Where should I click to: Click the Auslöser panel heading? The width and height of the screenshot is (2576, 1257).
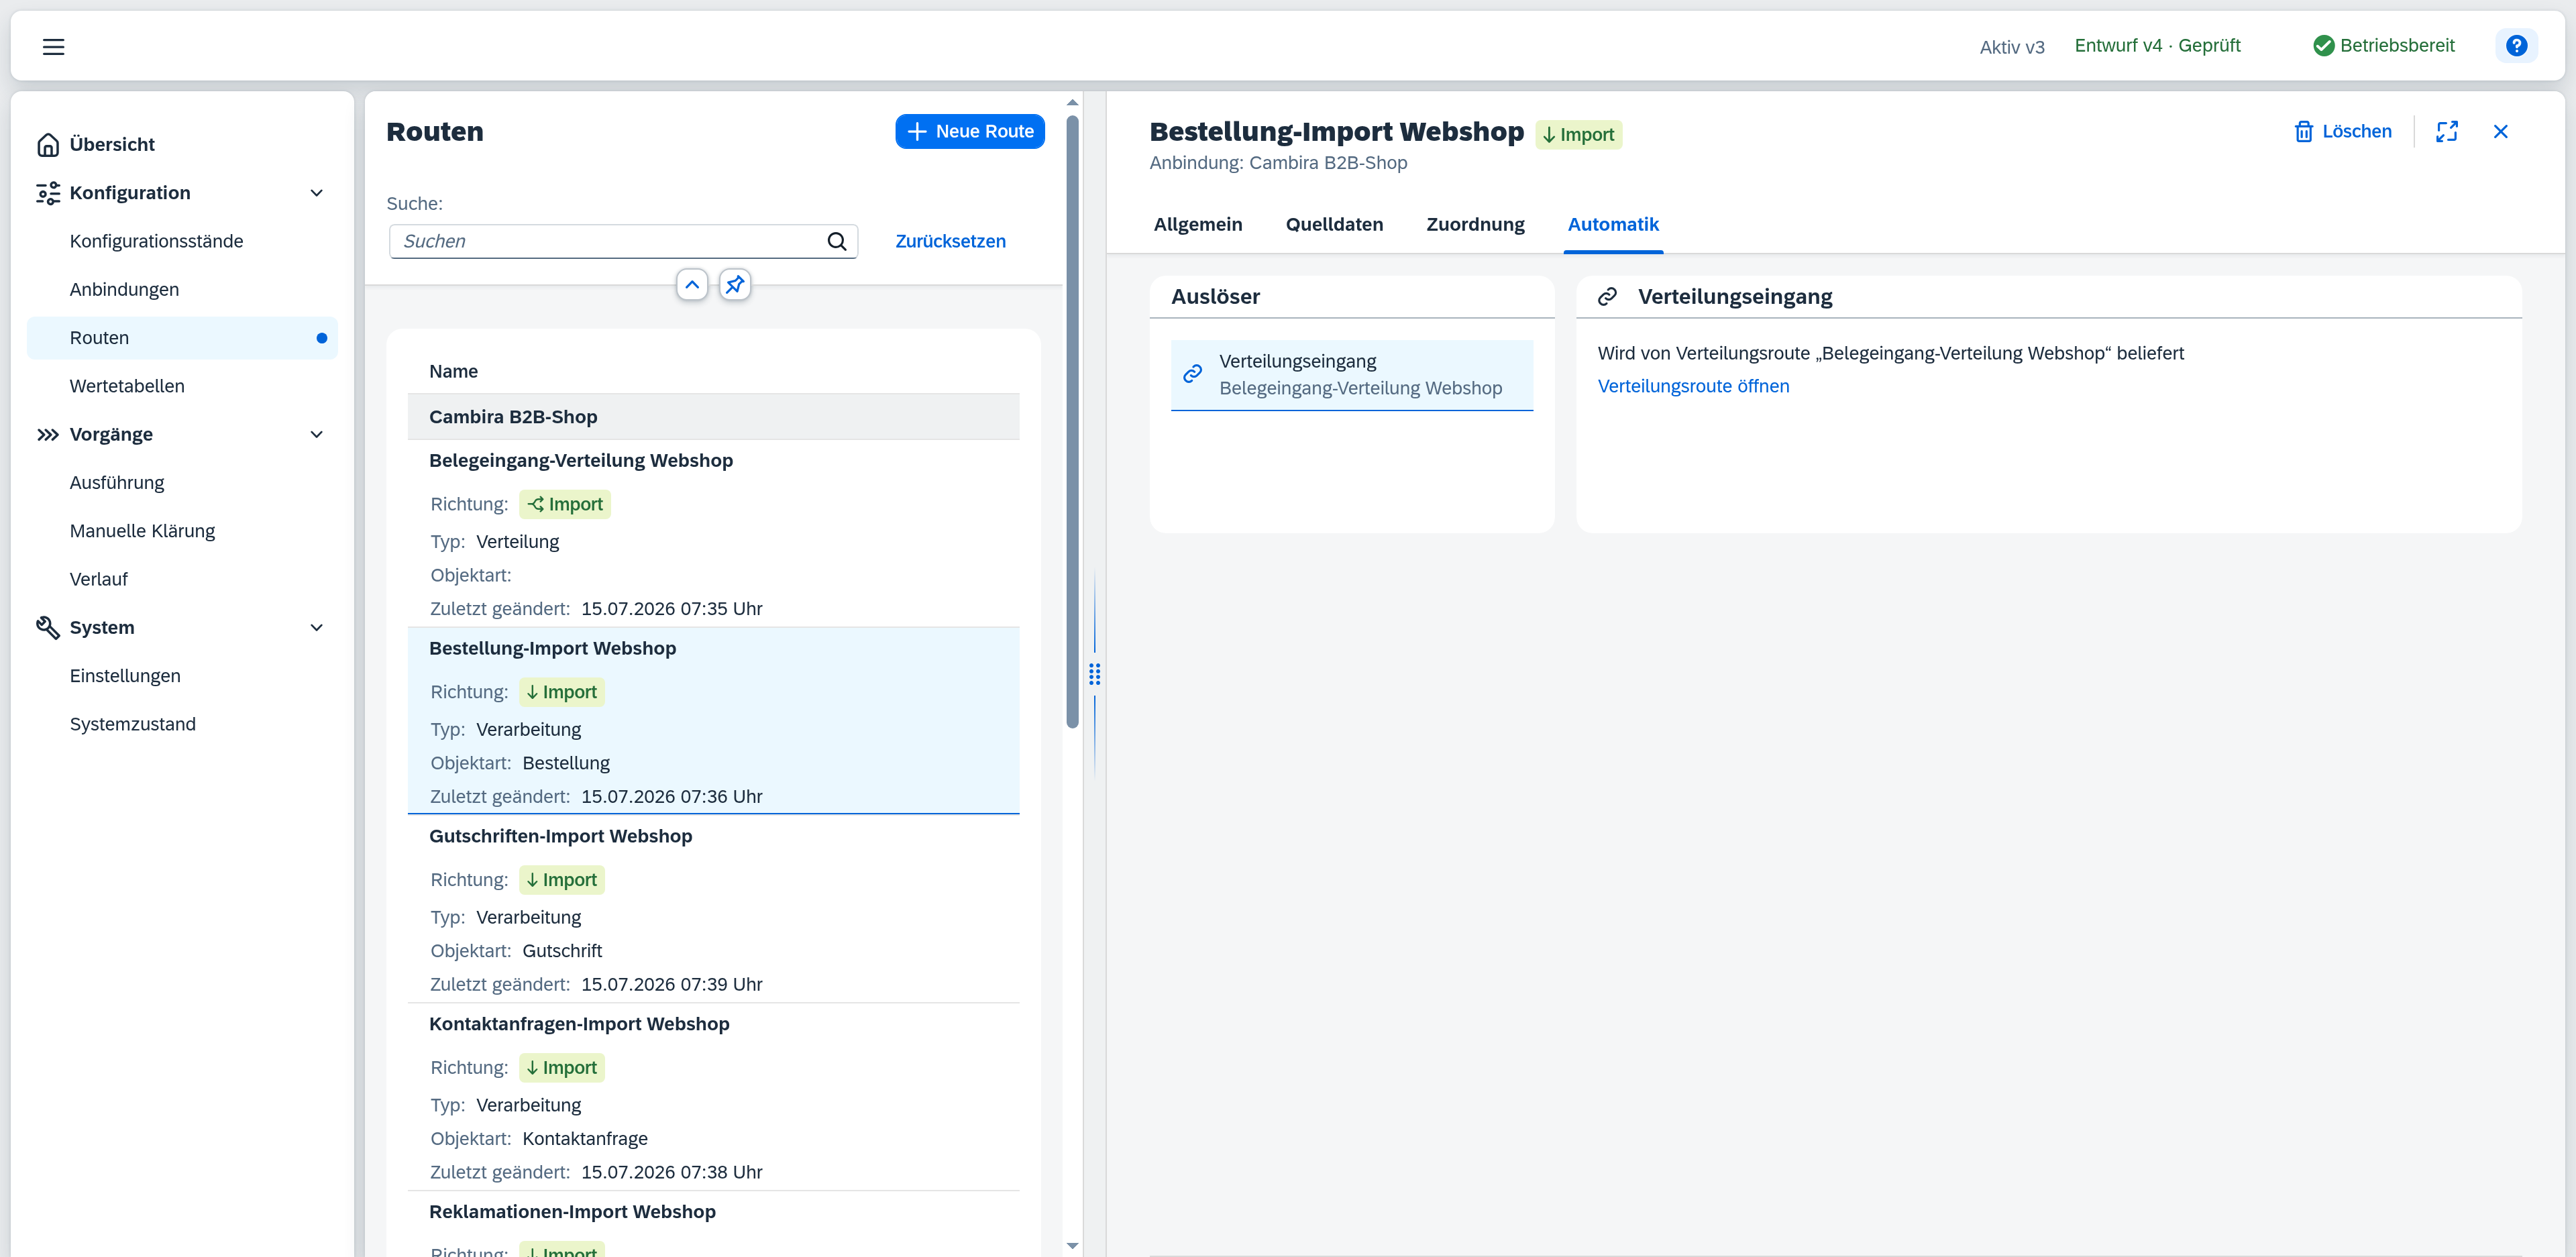pos(1215,297)
